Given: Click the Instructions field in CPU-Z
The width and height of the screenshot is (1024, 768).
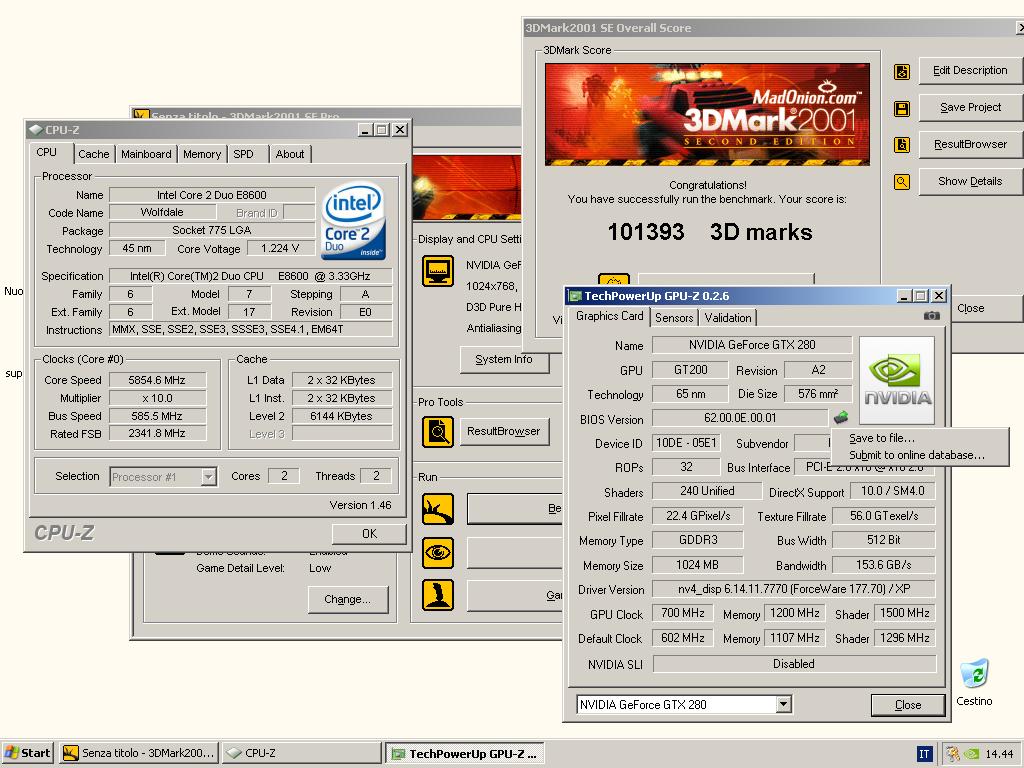Looking at the screenshot, I should pyautogui.click(x=251, y=330).
